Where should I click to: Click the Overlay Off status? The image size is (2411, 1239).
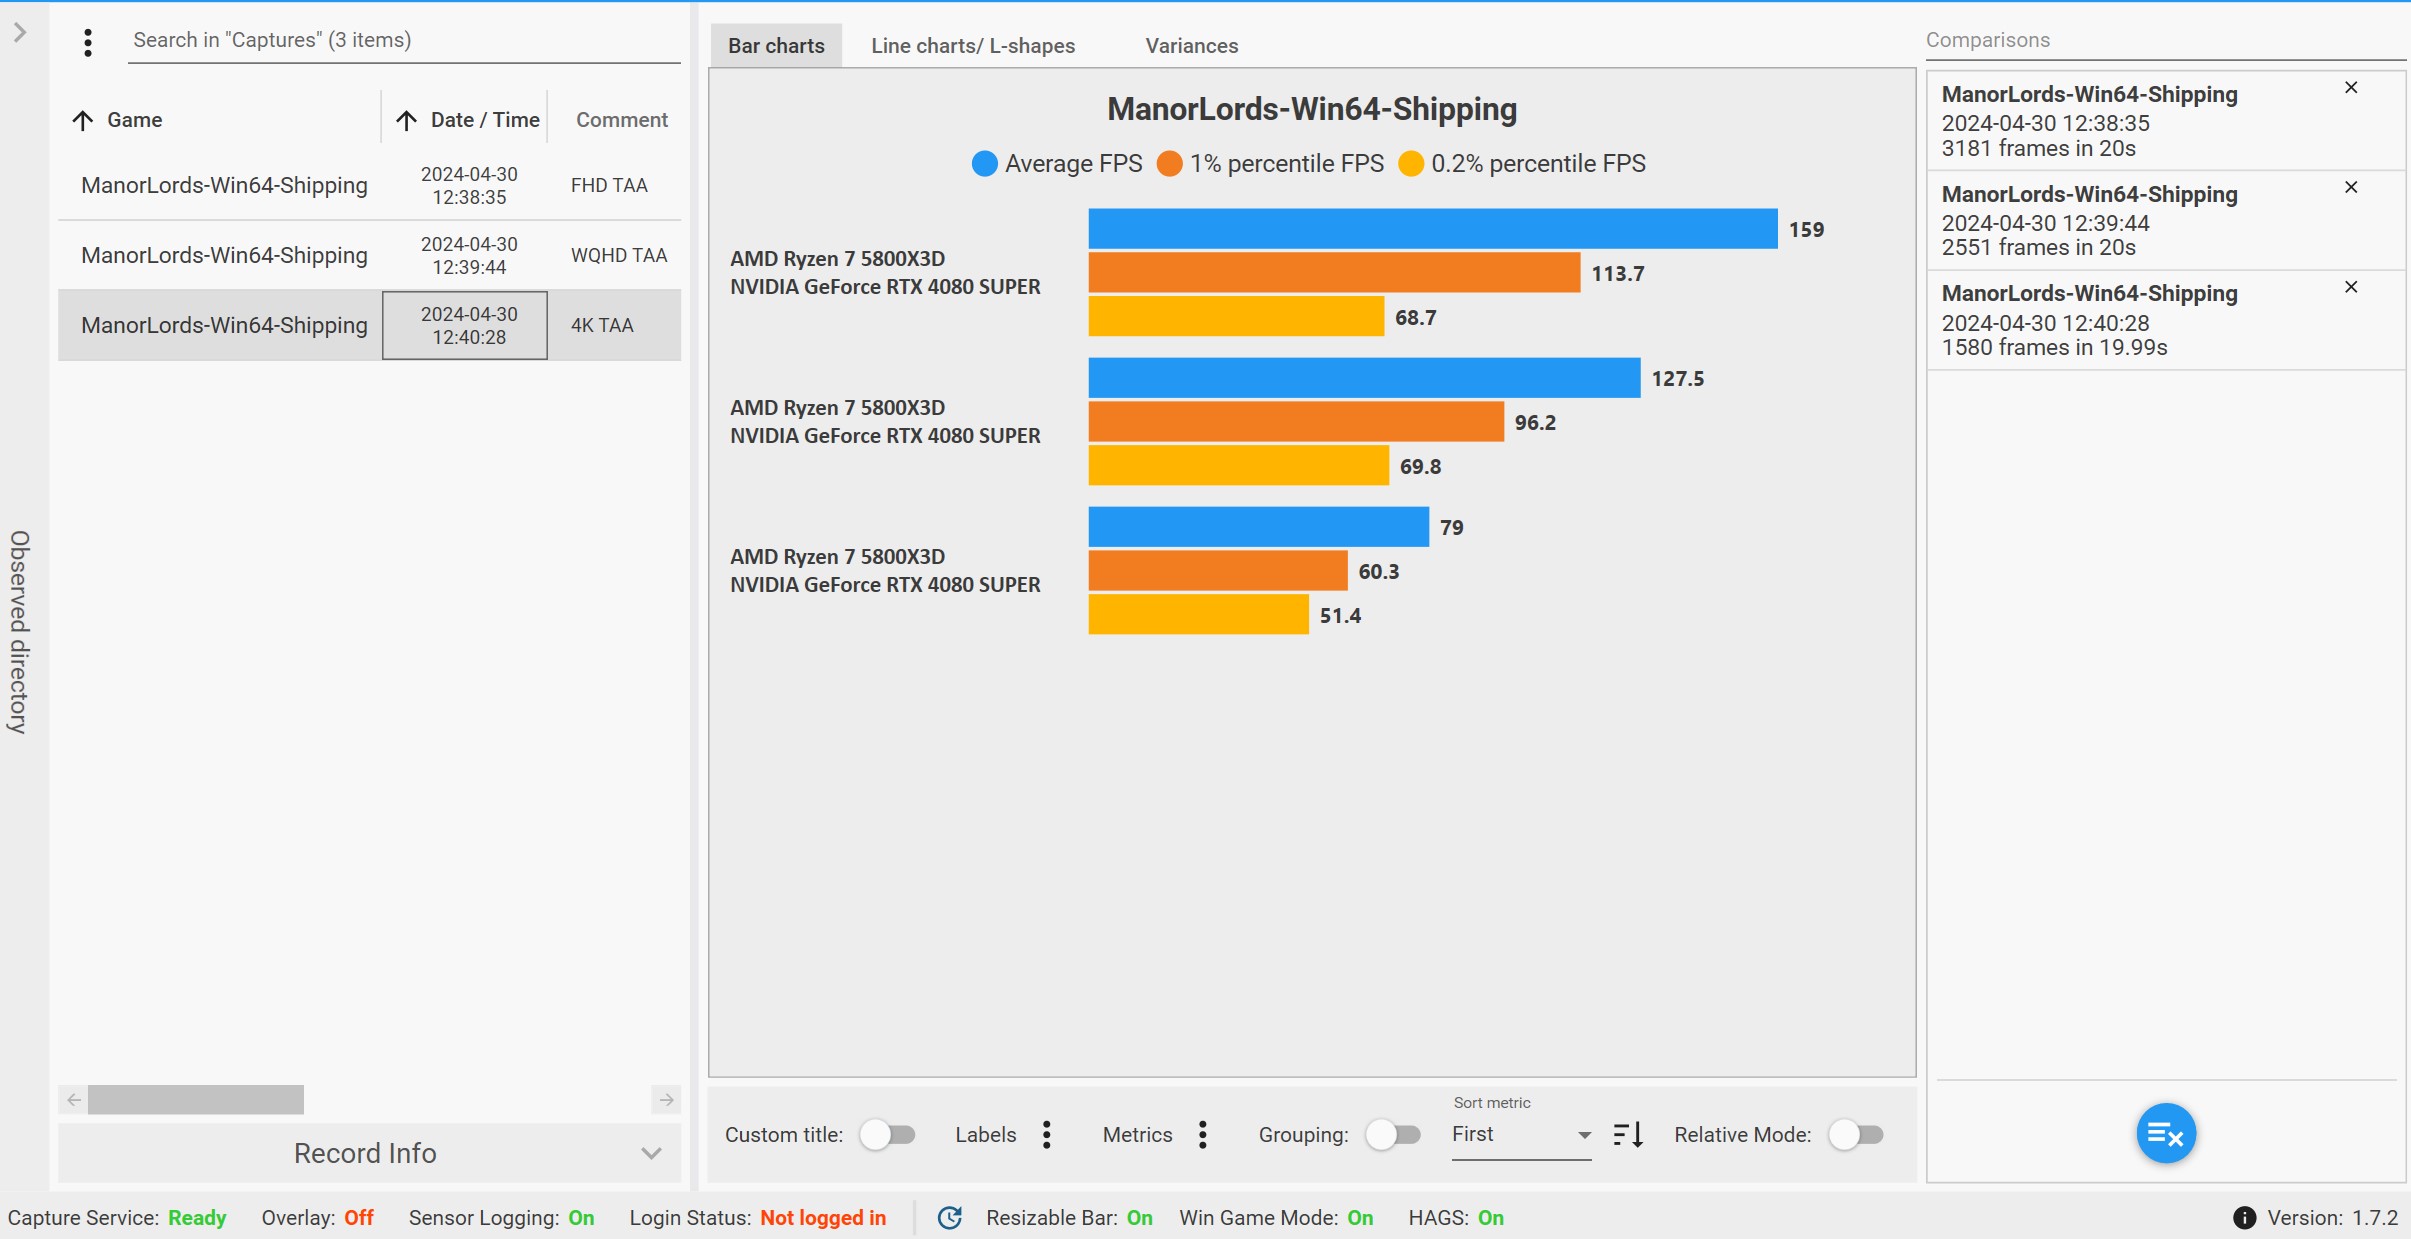click(x=317, y=1218)
